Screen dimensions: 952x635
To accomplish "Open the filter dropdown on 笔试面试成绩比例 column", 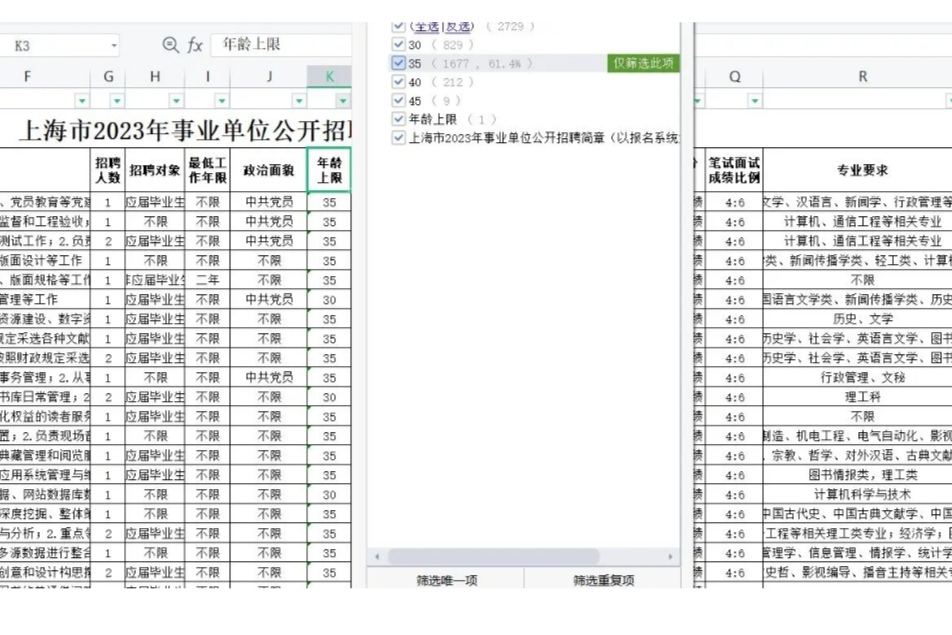I will coord(753,101).
